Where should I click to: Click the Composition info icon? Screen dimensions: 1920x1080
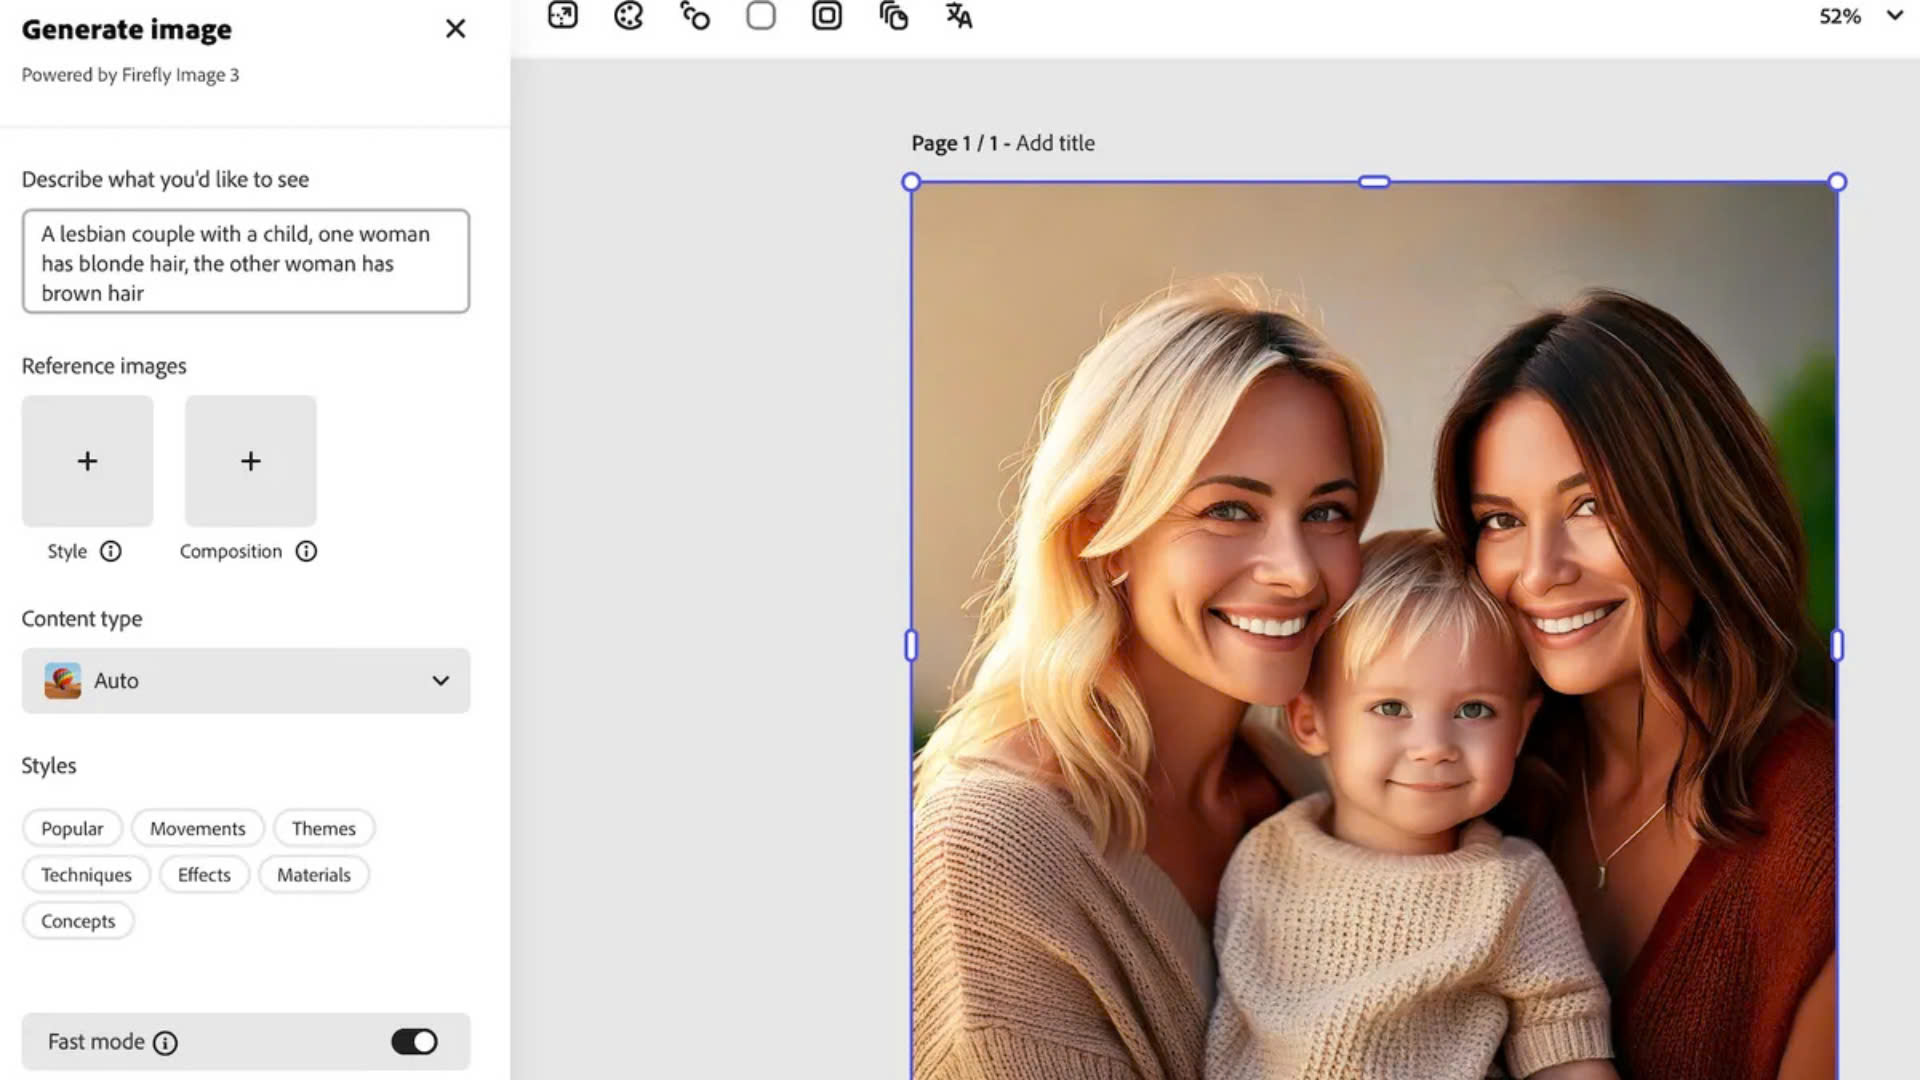click(x=306, y=551)
